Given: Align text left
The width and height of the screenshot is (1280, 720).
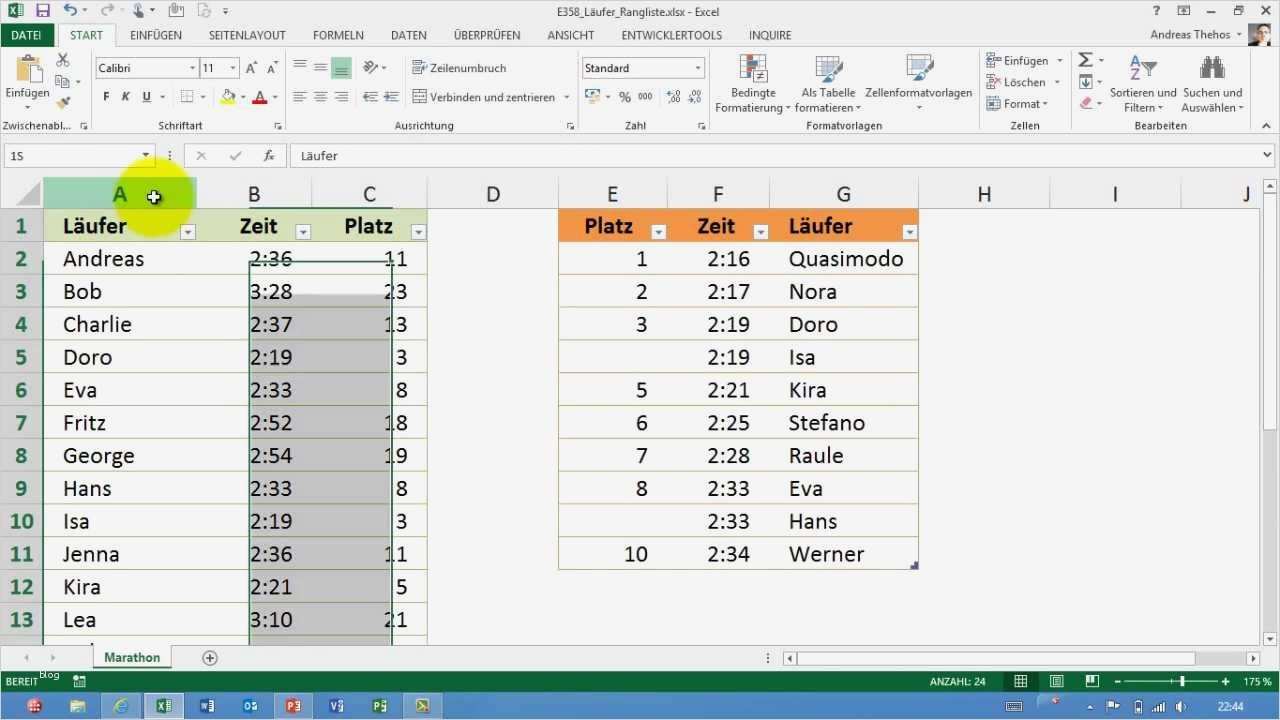Looking at the screenshot, I should [x=300, y=97].
